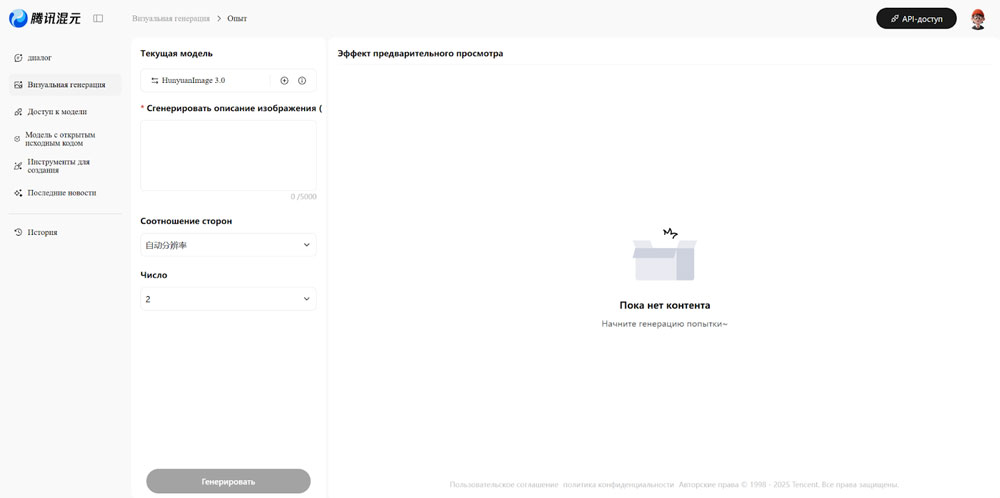
Task: Click the model switch arrows icon
Action: (x=154, y=80)
